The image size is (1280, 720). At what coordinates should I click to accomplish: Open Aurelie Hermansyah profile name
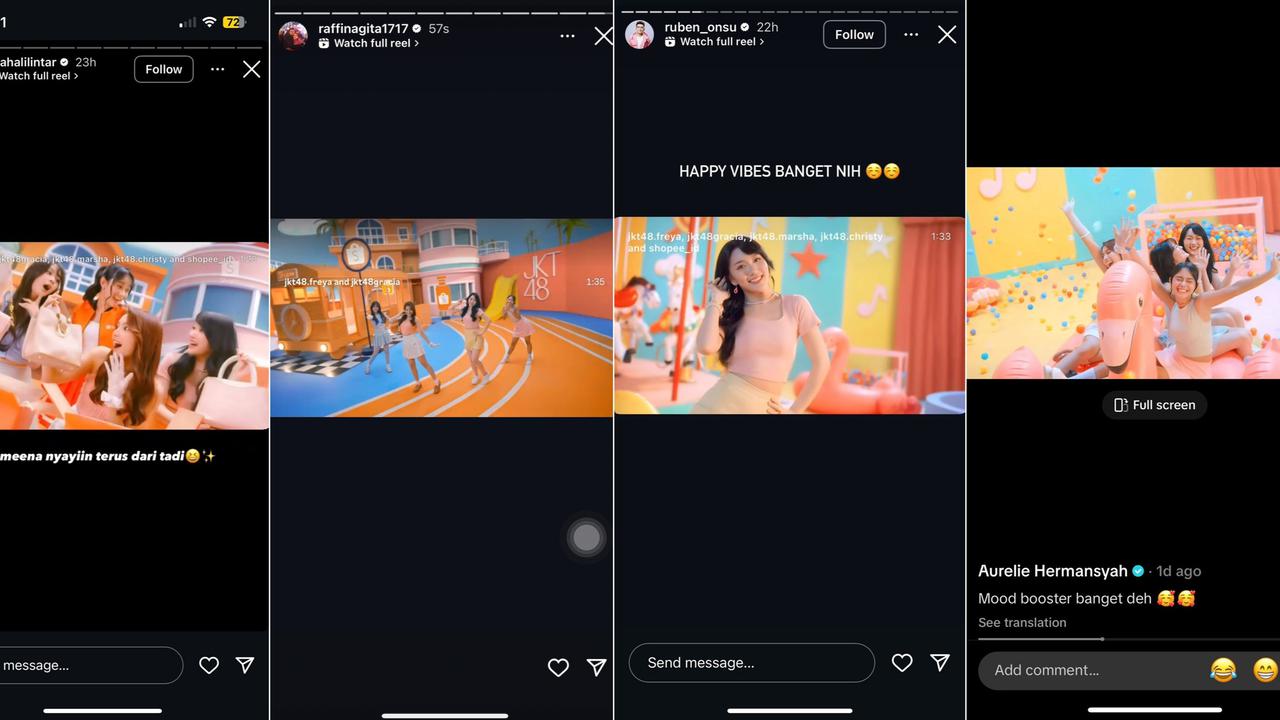tap(1053, 571)
